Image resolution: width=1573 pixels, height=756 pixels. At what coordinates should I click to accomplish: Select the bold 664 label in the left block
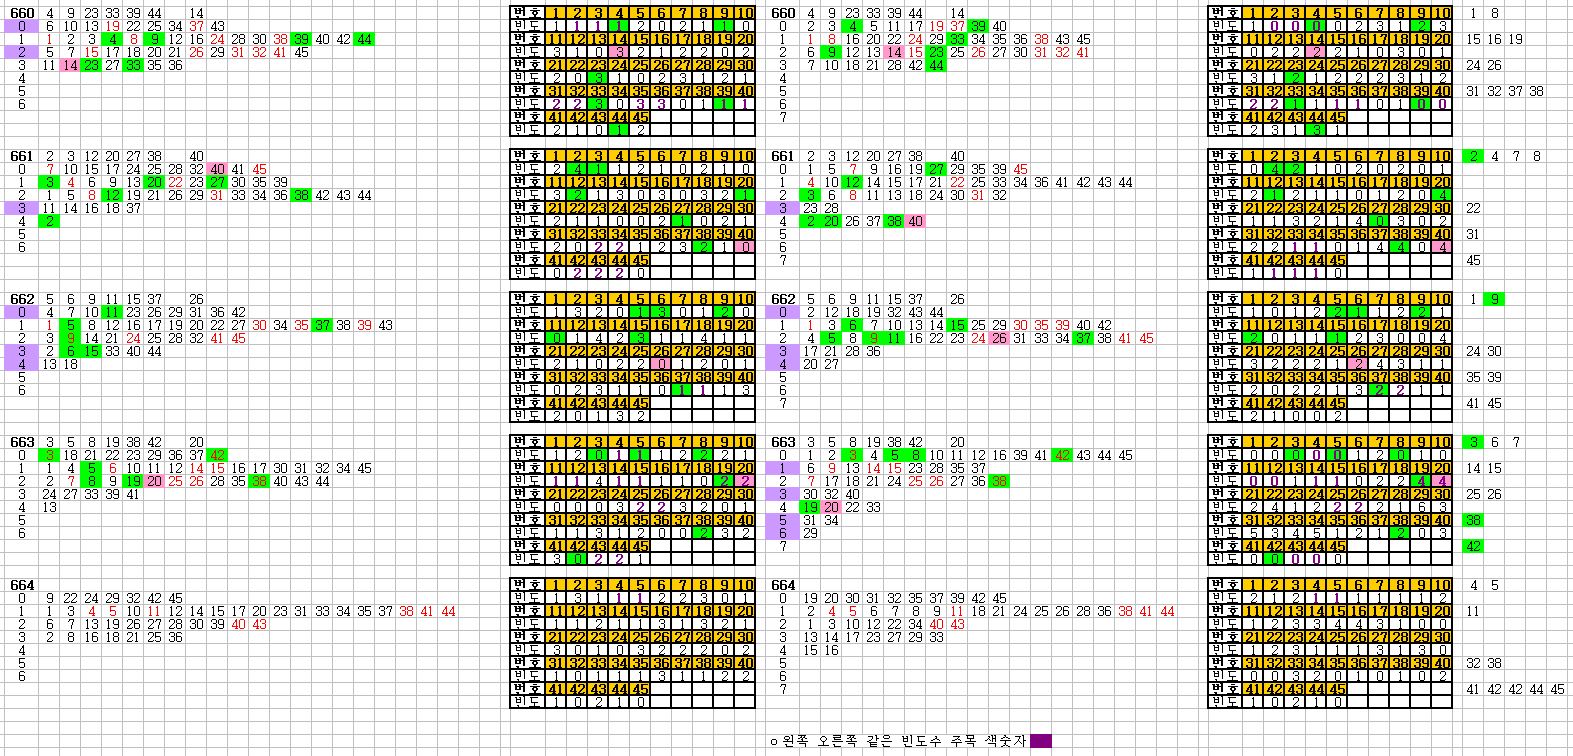(x=22, y=585)
